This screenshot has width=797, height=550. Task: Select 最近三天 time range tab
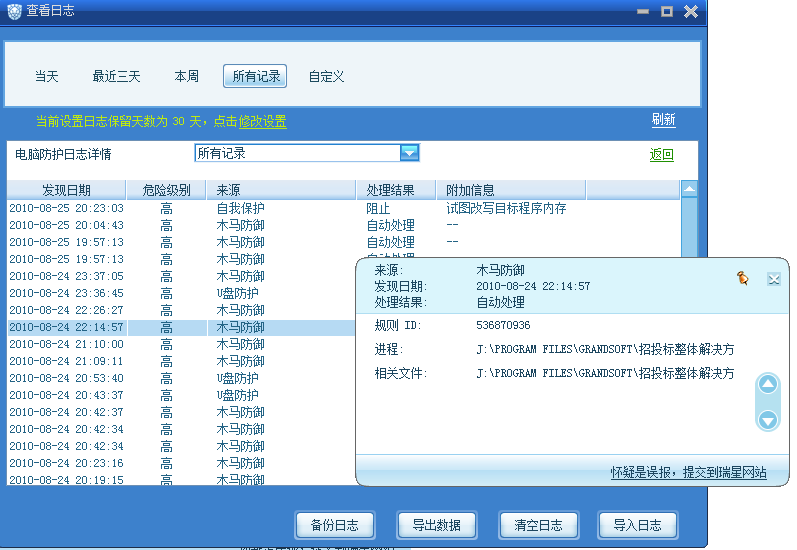(x=117, y=76)
